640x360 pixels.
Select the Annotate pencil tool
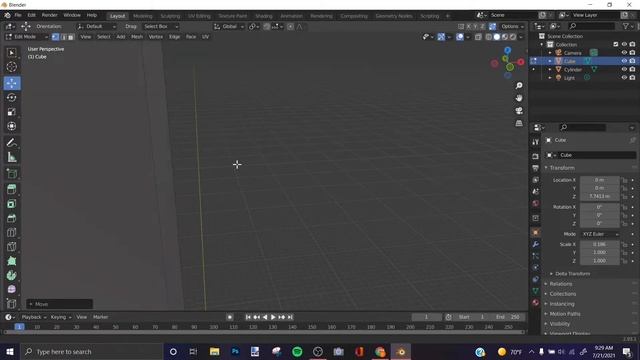(x=11, y=142)
